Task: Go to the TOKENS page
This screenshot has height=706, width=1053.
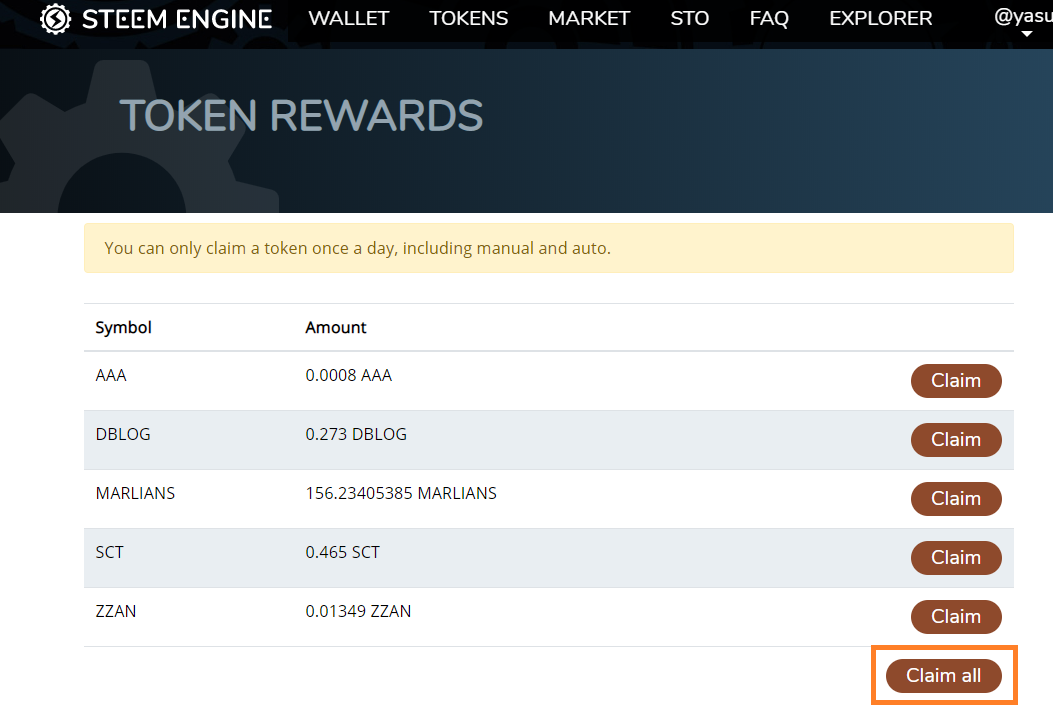Action: 468,19
